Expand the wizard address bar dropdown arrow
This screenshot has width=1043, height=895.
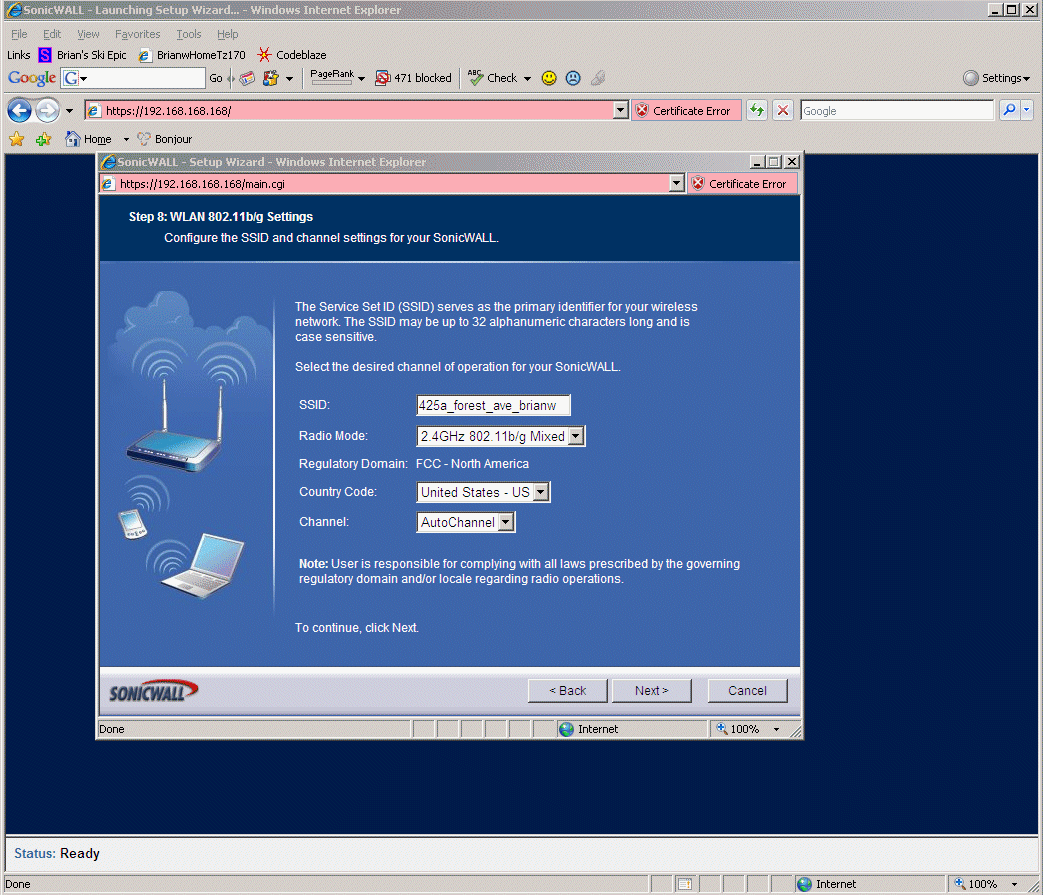(x=676, y=184)
